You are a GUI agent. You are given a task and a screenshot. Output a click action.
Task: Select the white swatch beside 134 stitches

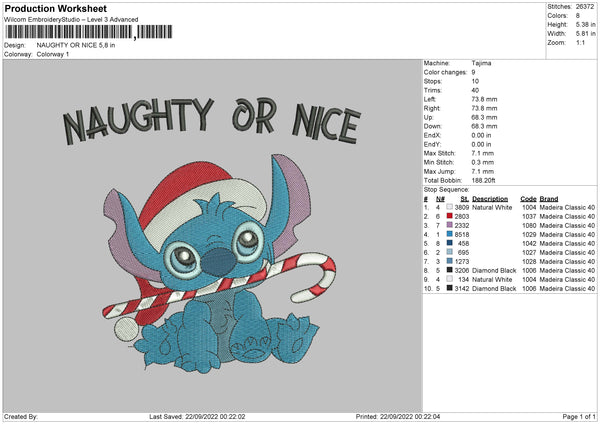[450, 279]
